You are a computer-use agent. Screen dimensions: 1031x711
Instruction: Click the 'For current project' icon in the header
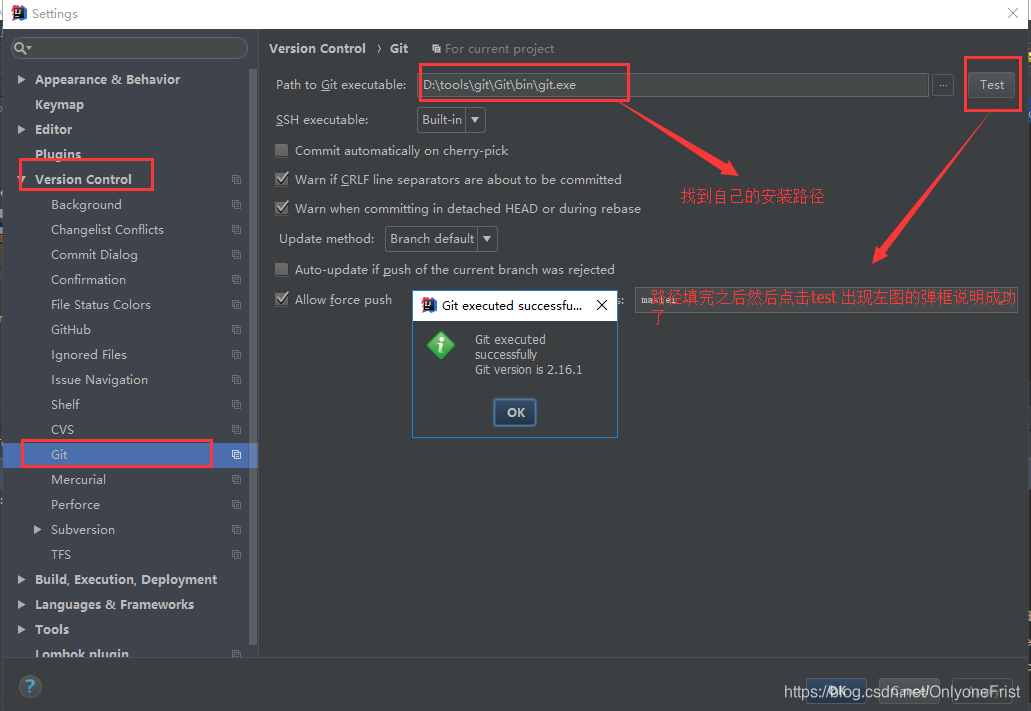[x=436, y=49]
